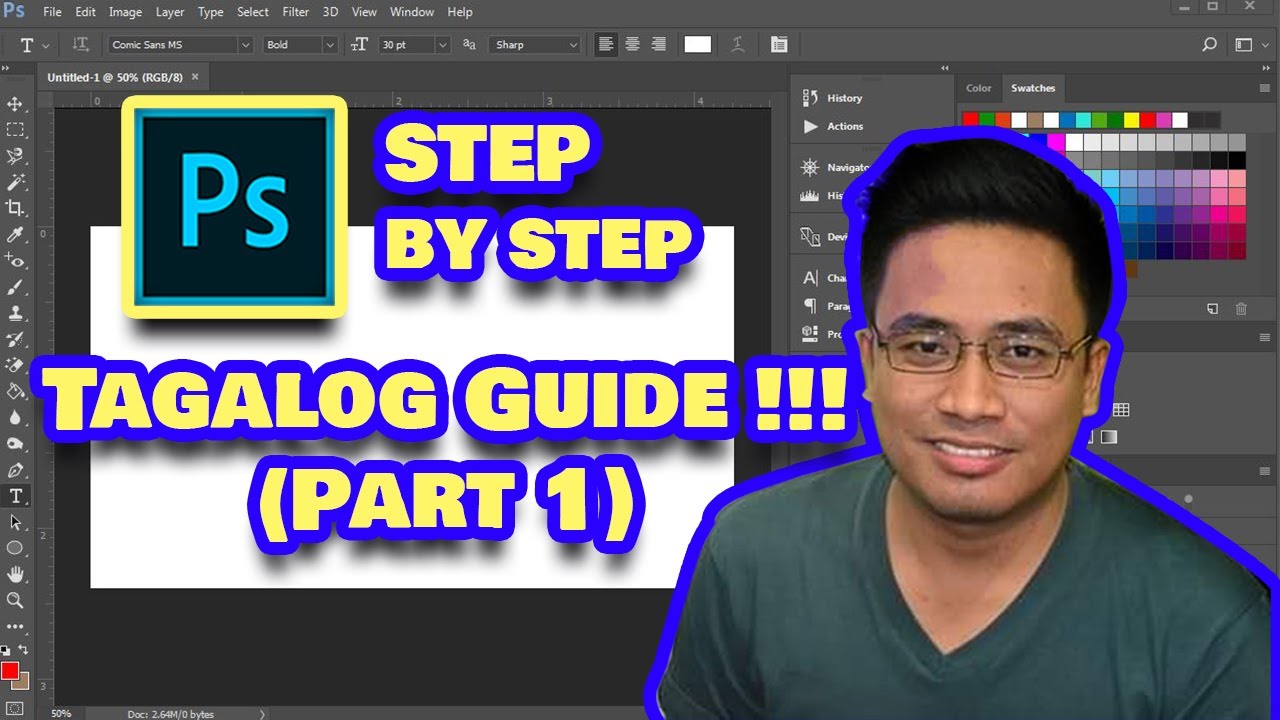Screen dimensions: 1280x720
Task: Align text left
Action: tap(606, 44)
